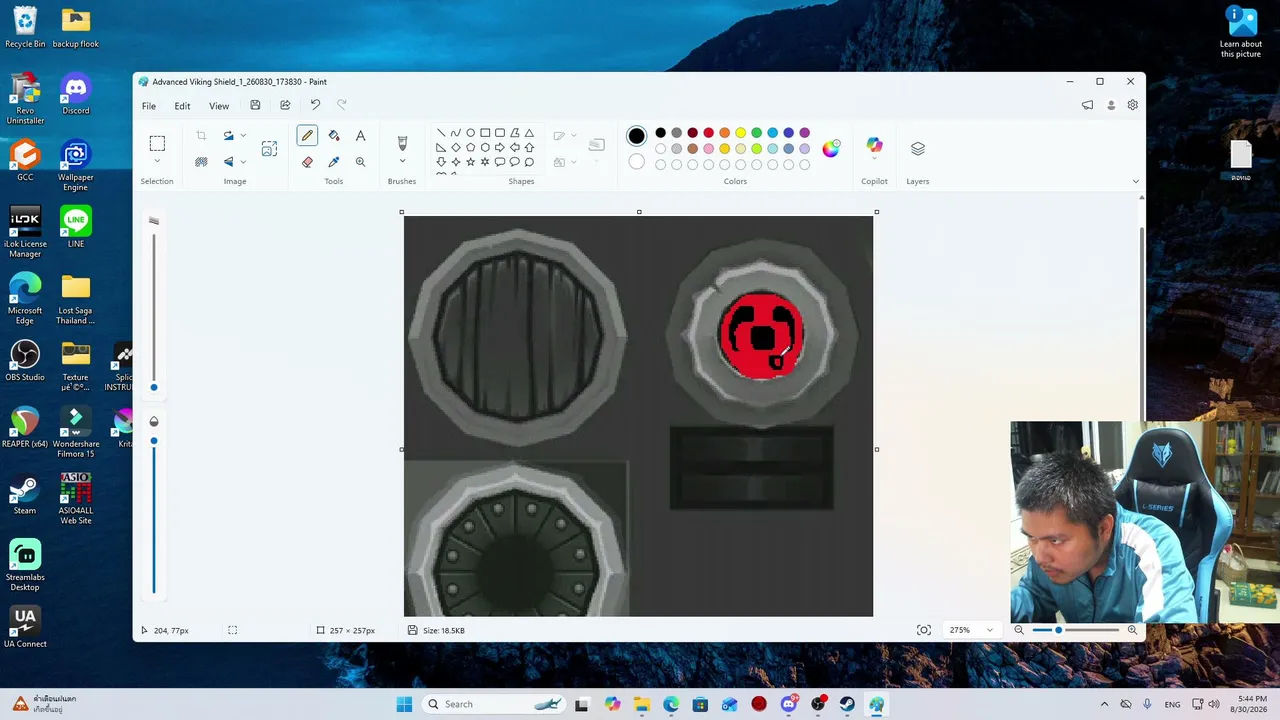Expand the Selection options dropdown
The image size is (1280, 720).
[157, 162]
